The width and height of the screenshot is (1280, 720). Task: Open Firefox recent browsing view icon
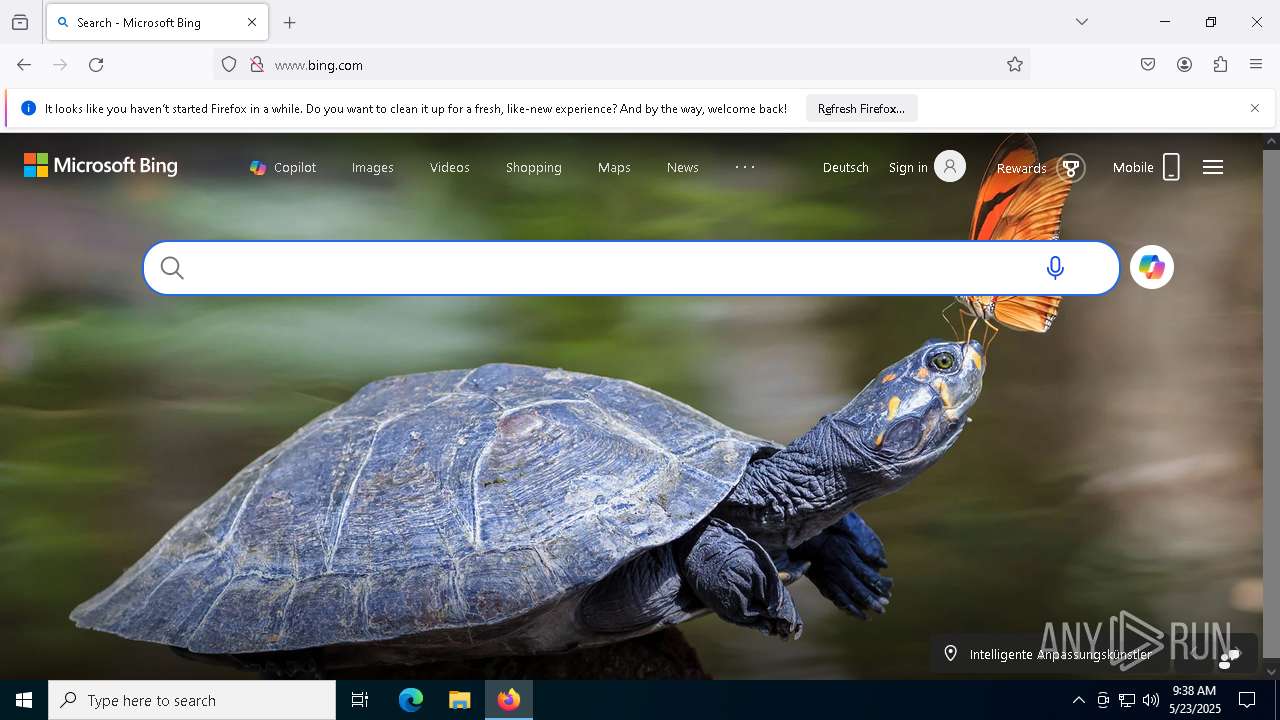pos(20,22)
